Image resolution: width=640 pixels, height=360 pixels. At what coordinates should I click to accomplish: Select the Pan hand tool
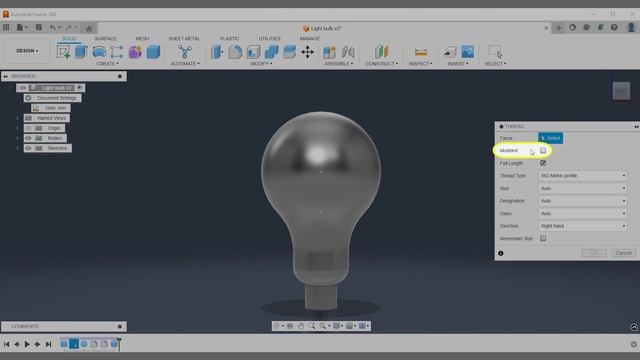pyautogui.click(x=301, y=326)
